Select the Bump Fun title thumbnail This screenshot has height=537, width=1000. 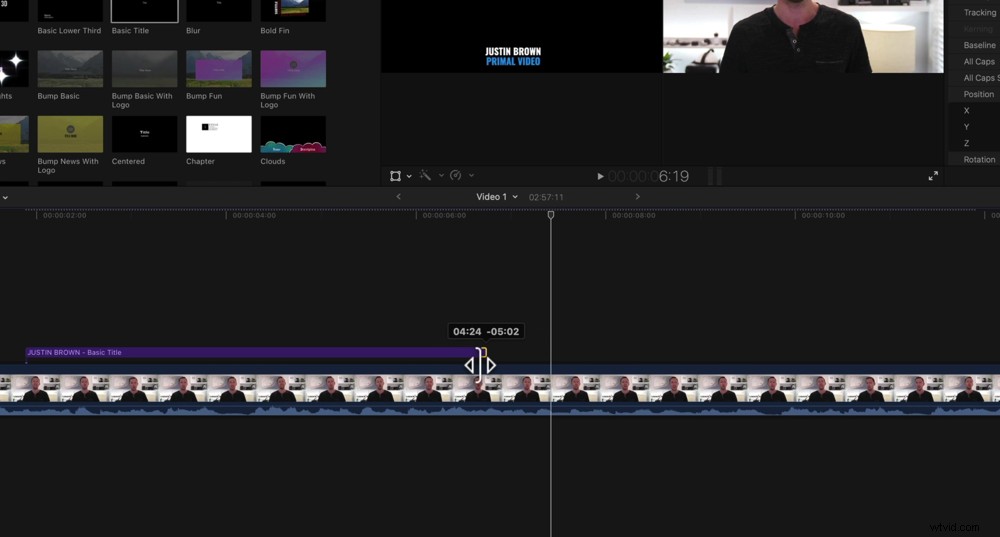point(219,68)
